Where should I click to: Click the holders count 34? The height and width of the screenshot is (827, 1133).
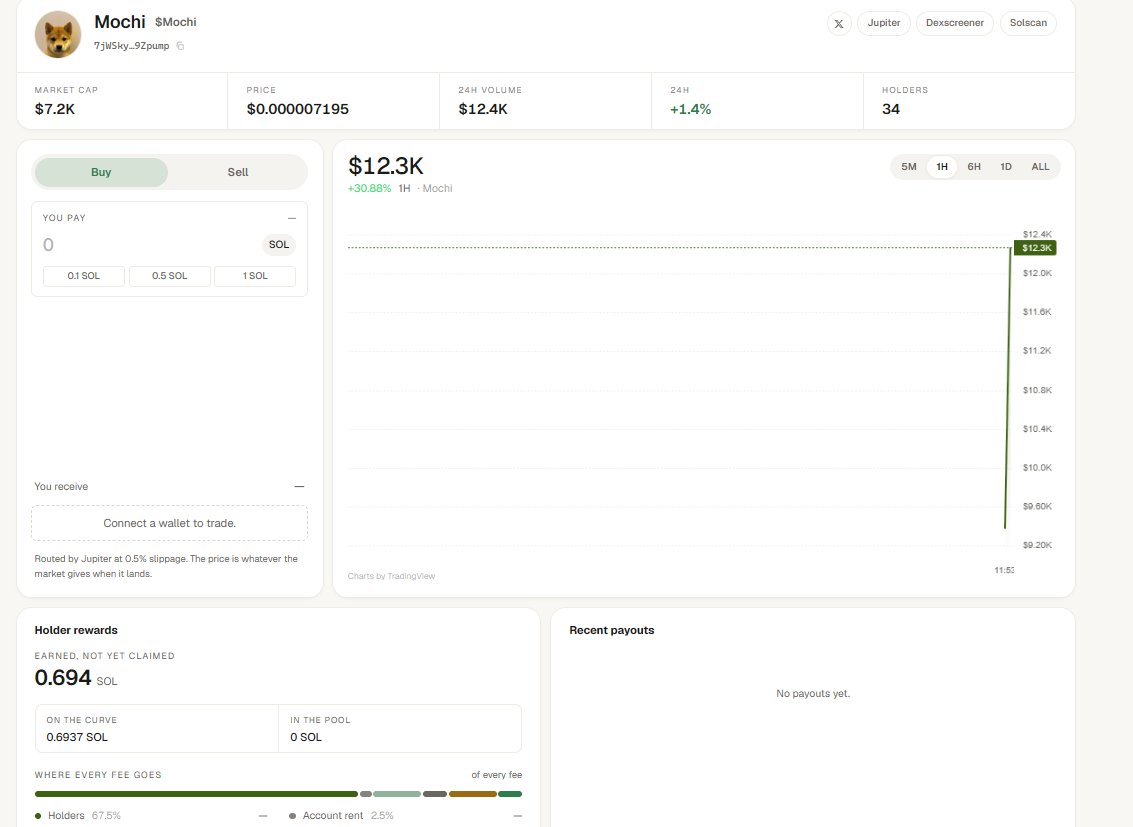coord(891,109)
